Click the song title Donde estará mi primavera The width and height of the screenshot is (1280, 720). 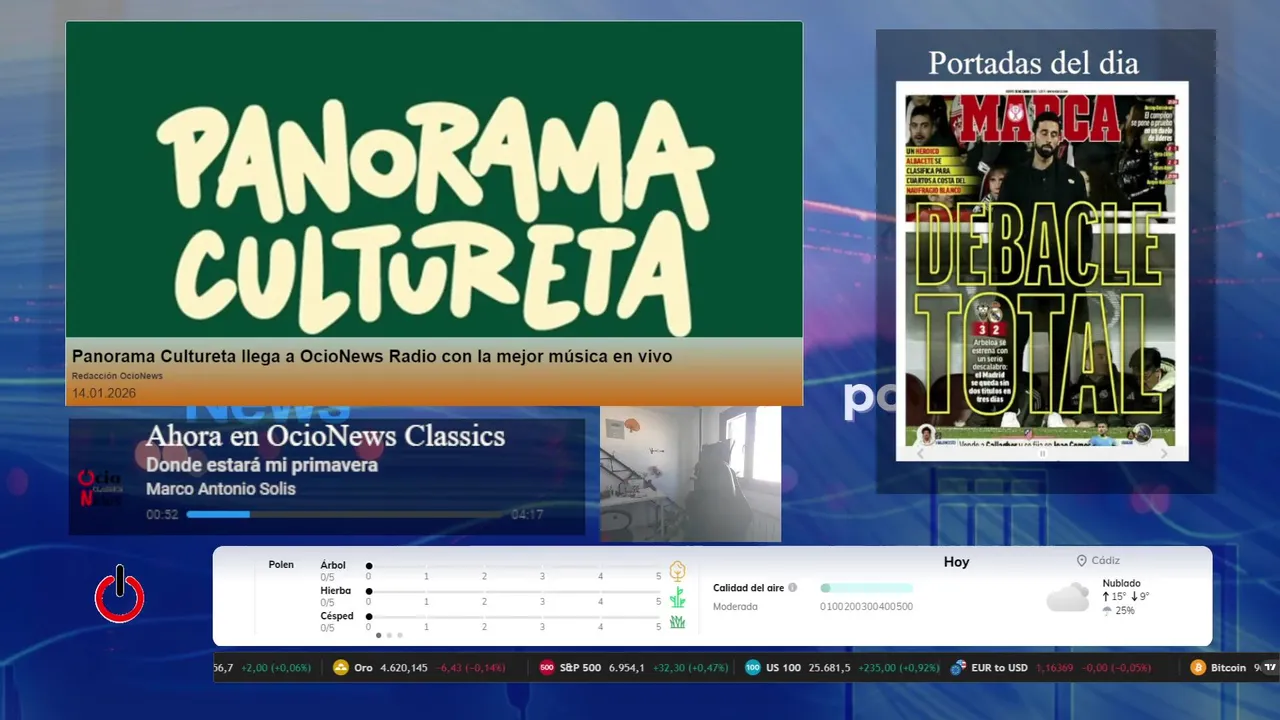(262, 465)
